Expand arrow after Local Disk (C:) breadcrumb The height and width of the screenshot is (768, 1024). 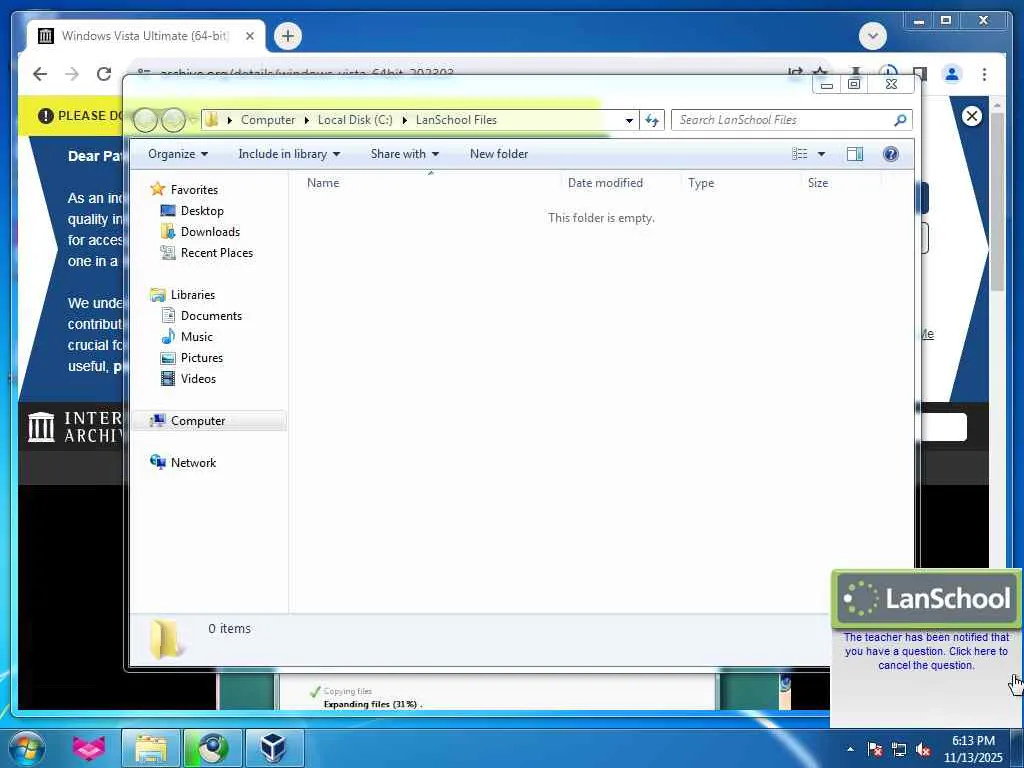click(x=404, y=120)
